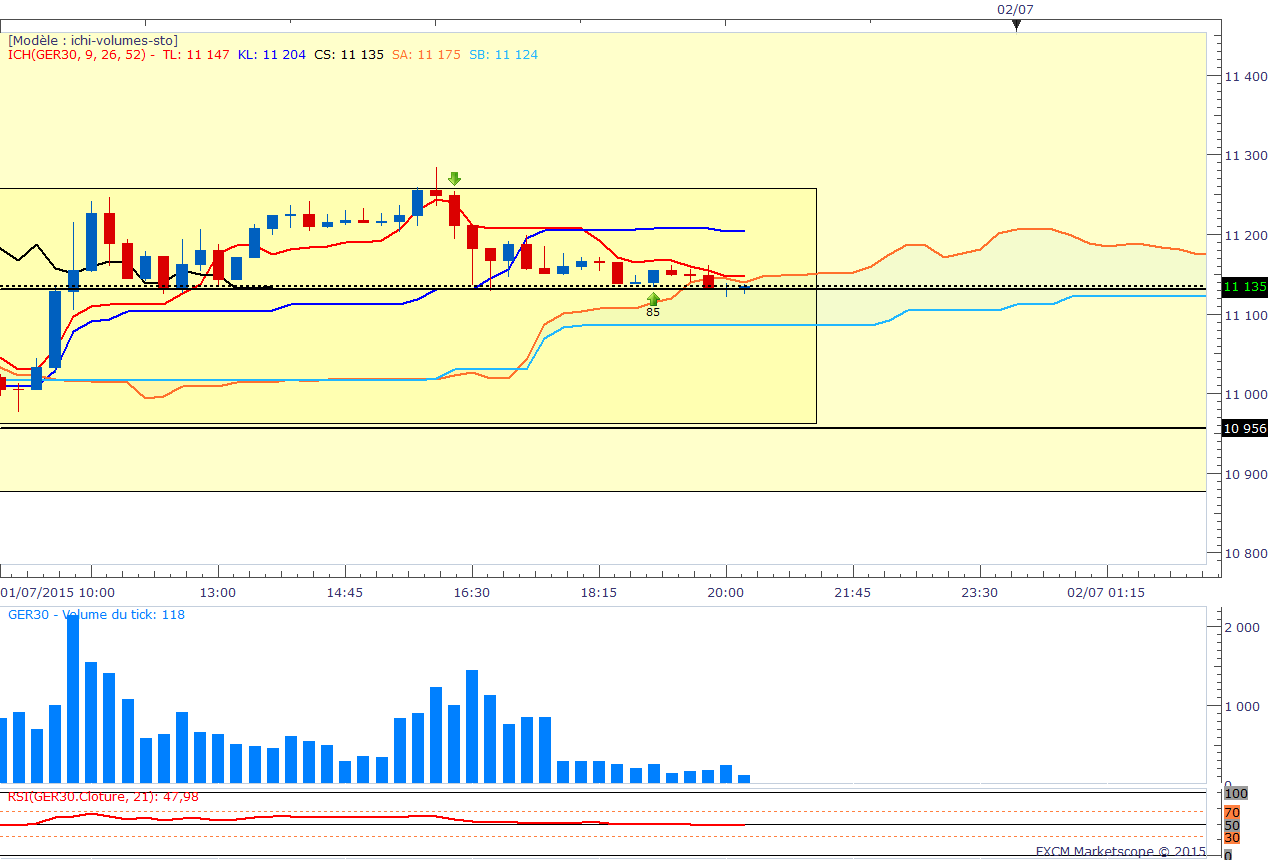Click the ICH(GER30, 9, 26, 52) indicator label
This screenshot has height=860, width=1279.
(x=80, y=55)
